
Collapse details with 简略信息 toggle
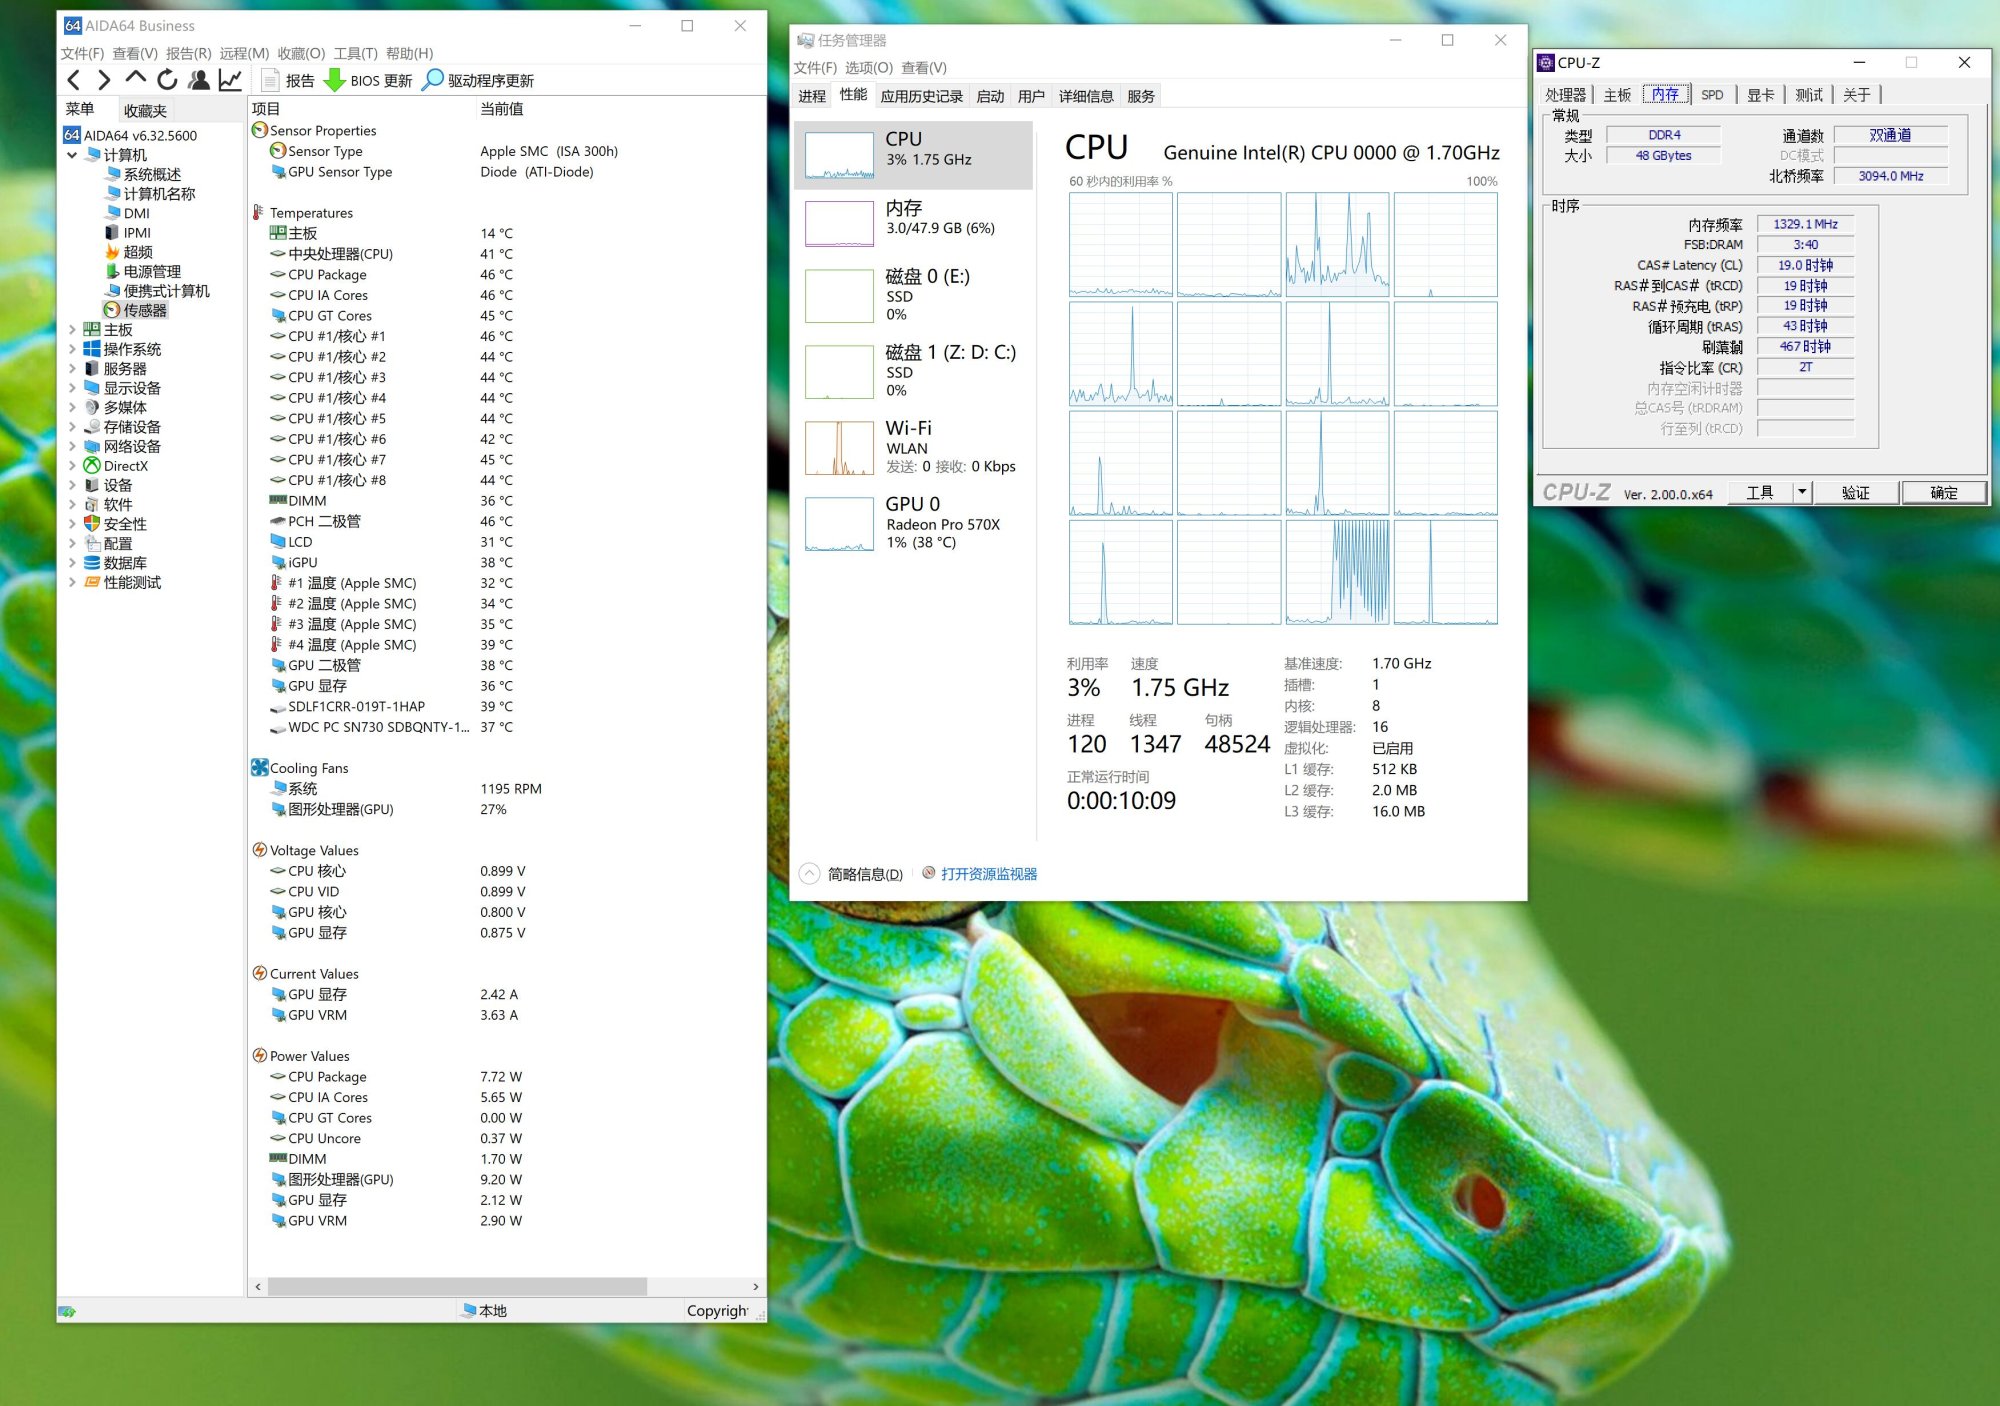point(853,874)
